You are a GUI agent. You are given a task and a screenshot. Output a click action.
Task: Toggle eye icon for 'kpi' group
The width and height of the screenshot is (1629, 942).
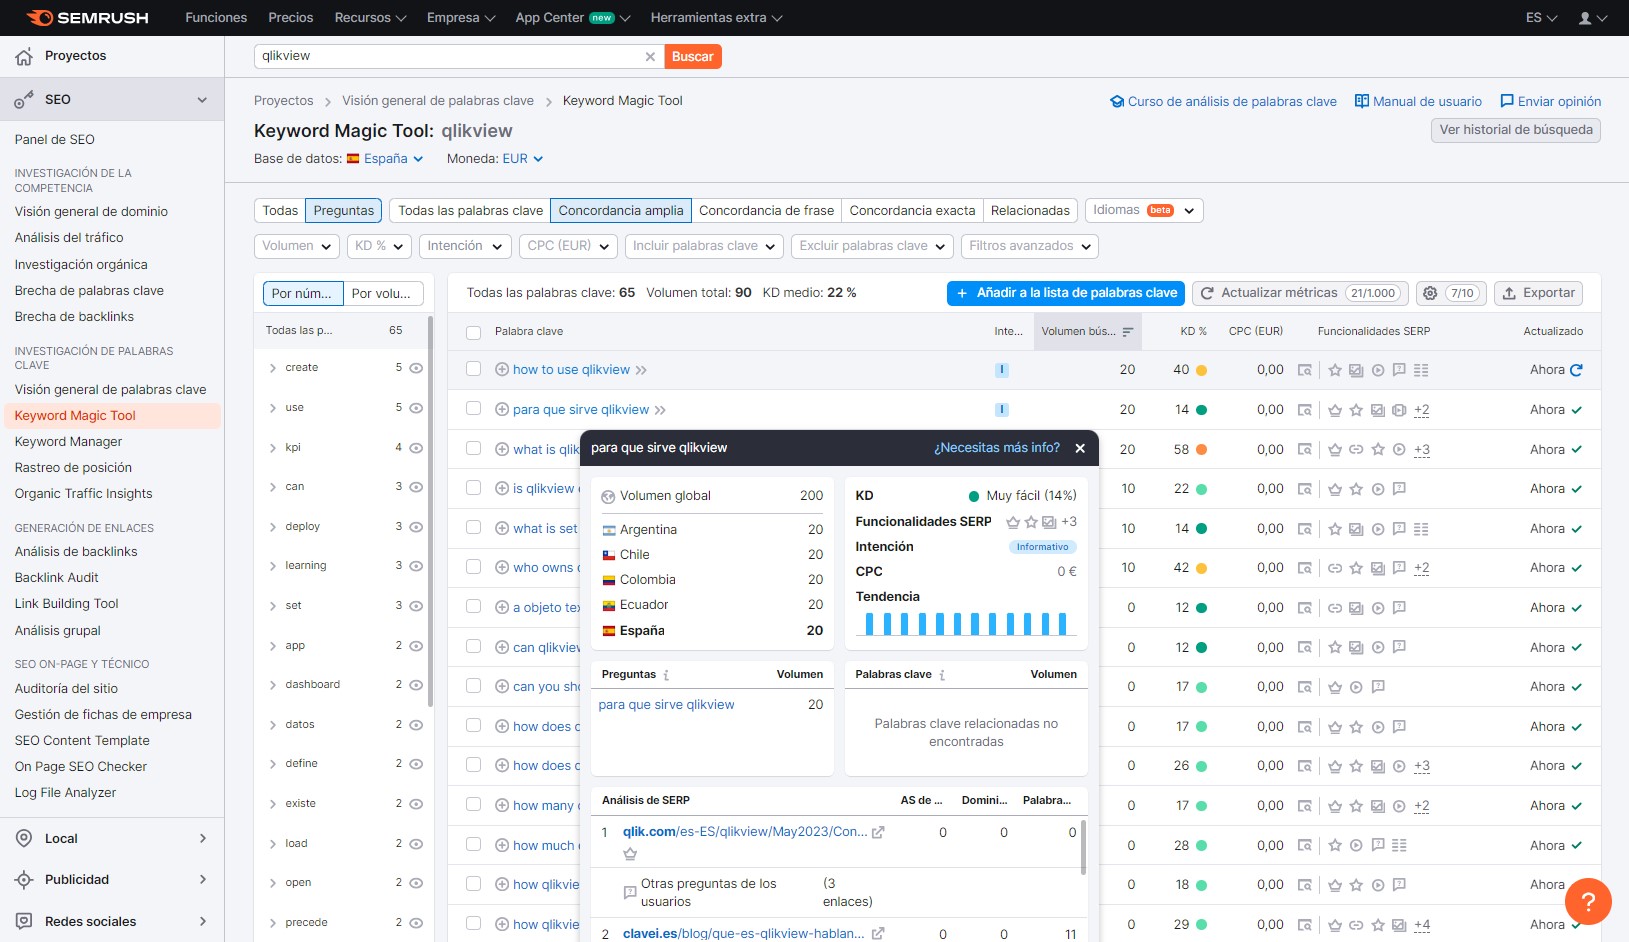[x=416, y=448]
